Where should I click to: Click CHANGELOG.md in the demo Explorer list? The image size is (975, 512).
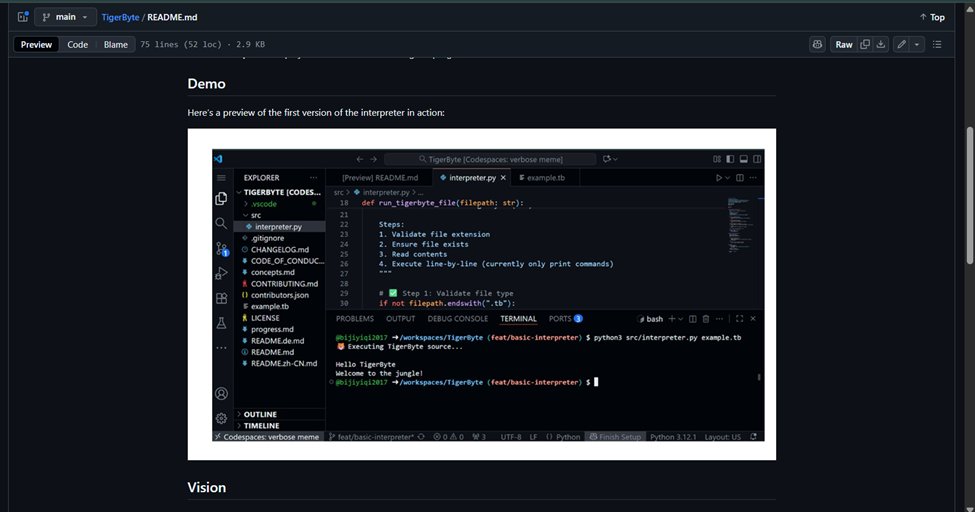click(x=279, y=249)
